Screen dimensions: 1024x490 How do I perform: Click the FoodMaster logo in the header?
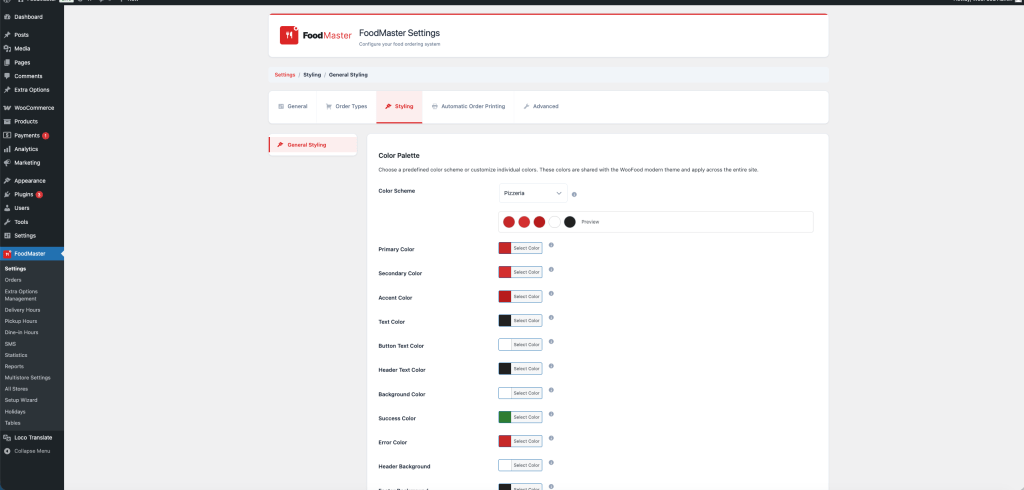click(315, 35)
